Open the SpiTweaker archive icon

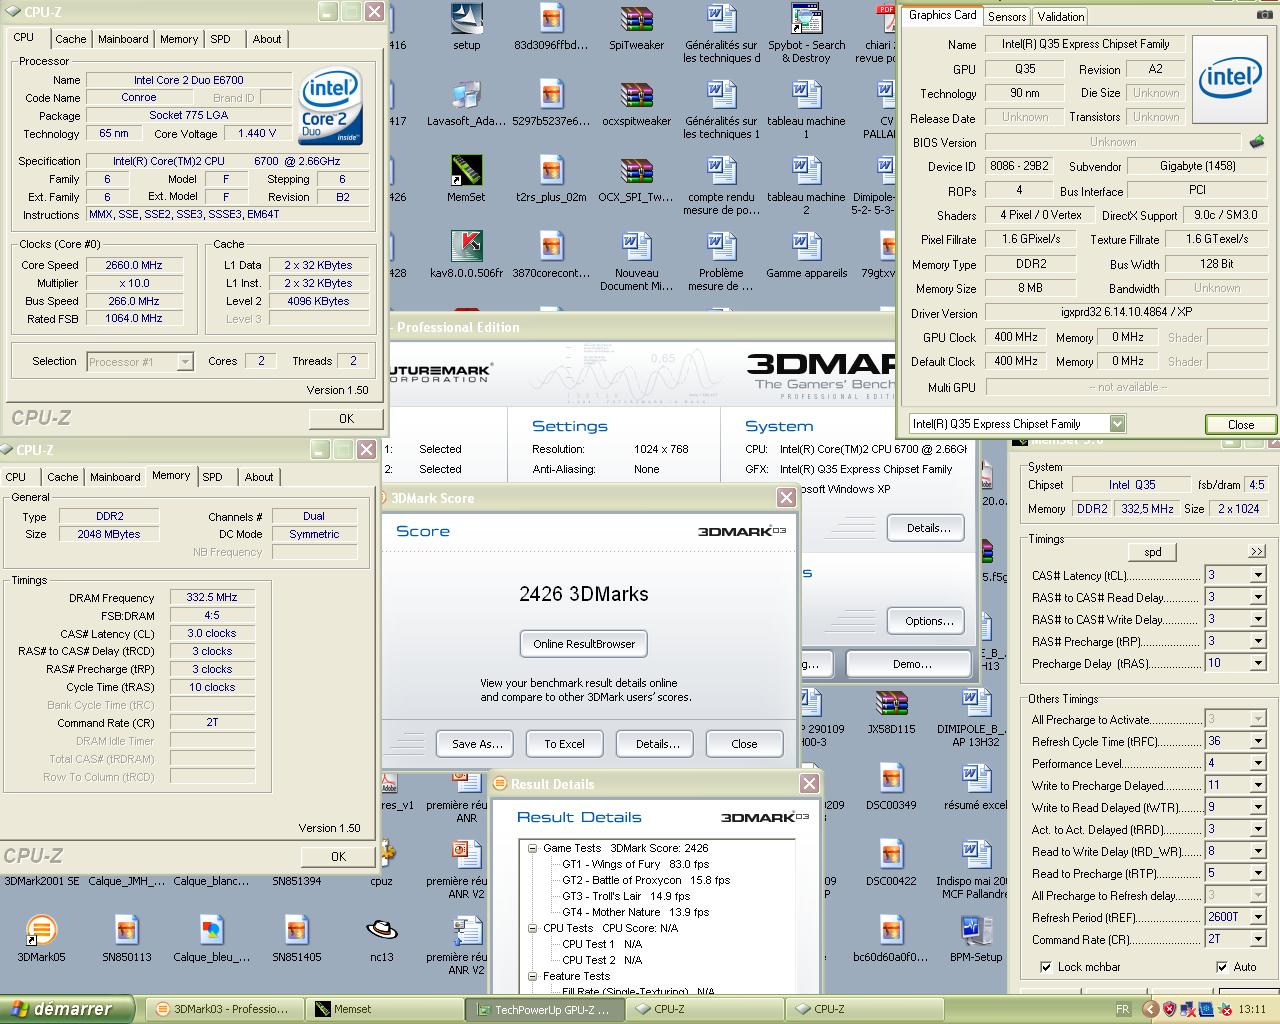636,19
